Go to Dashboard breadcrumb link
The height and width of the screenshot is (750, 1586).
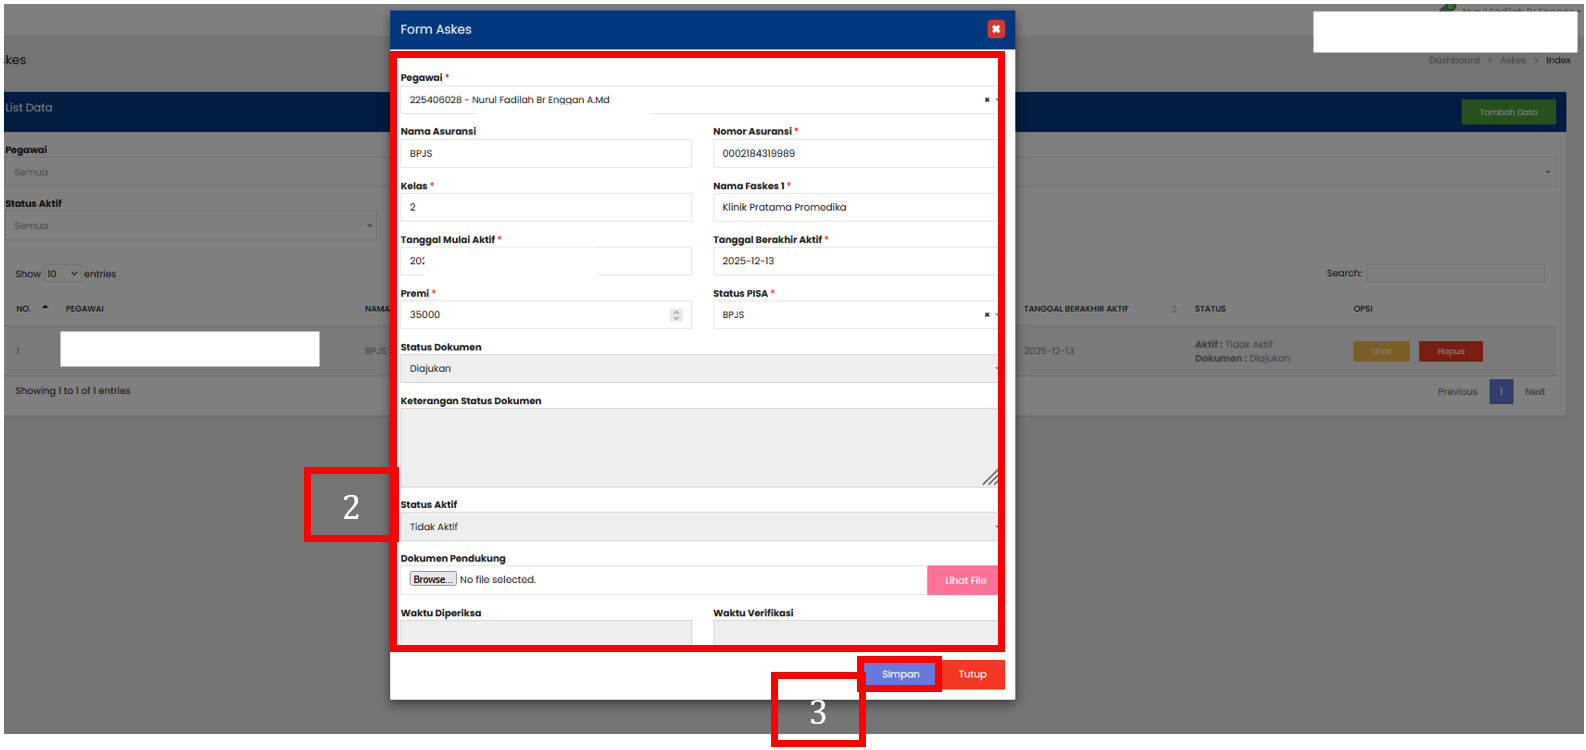(1453, 60)
